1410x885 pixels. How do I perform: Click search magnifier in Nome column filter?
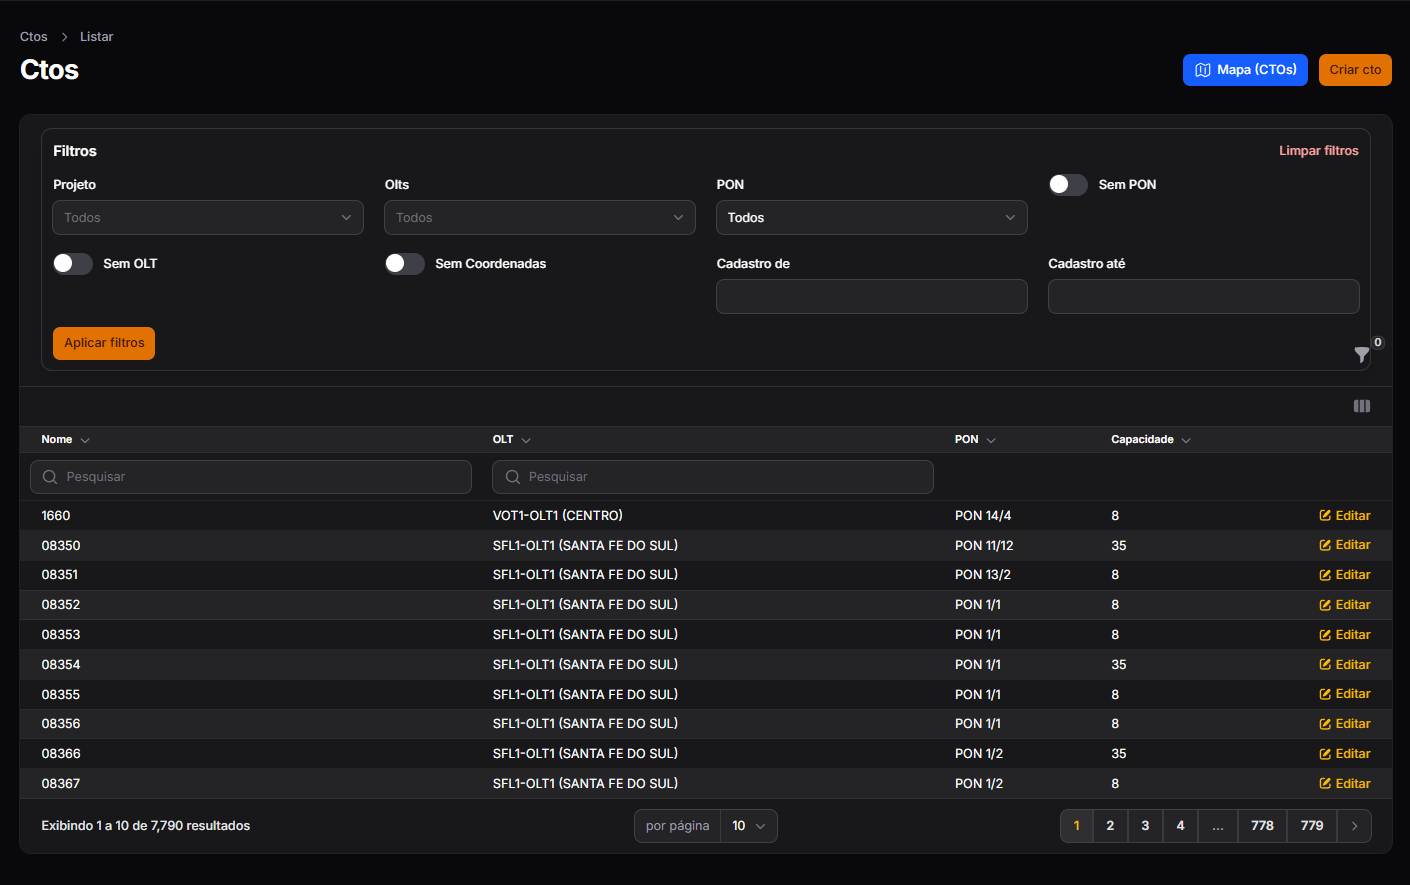[x=50, y=477]
